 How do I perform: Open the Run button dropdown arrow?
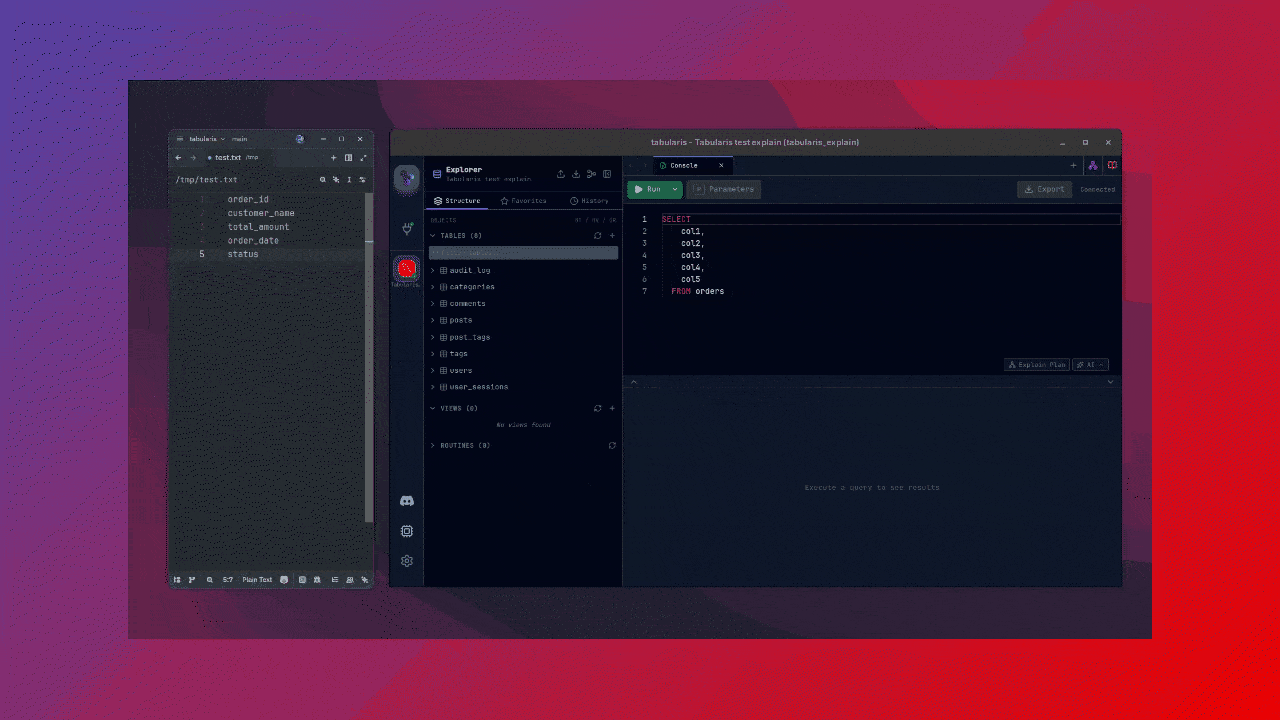pyautogui.click(x=675, y=189)
